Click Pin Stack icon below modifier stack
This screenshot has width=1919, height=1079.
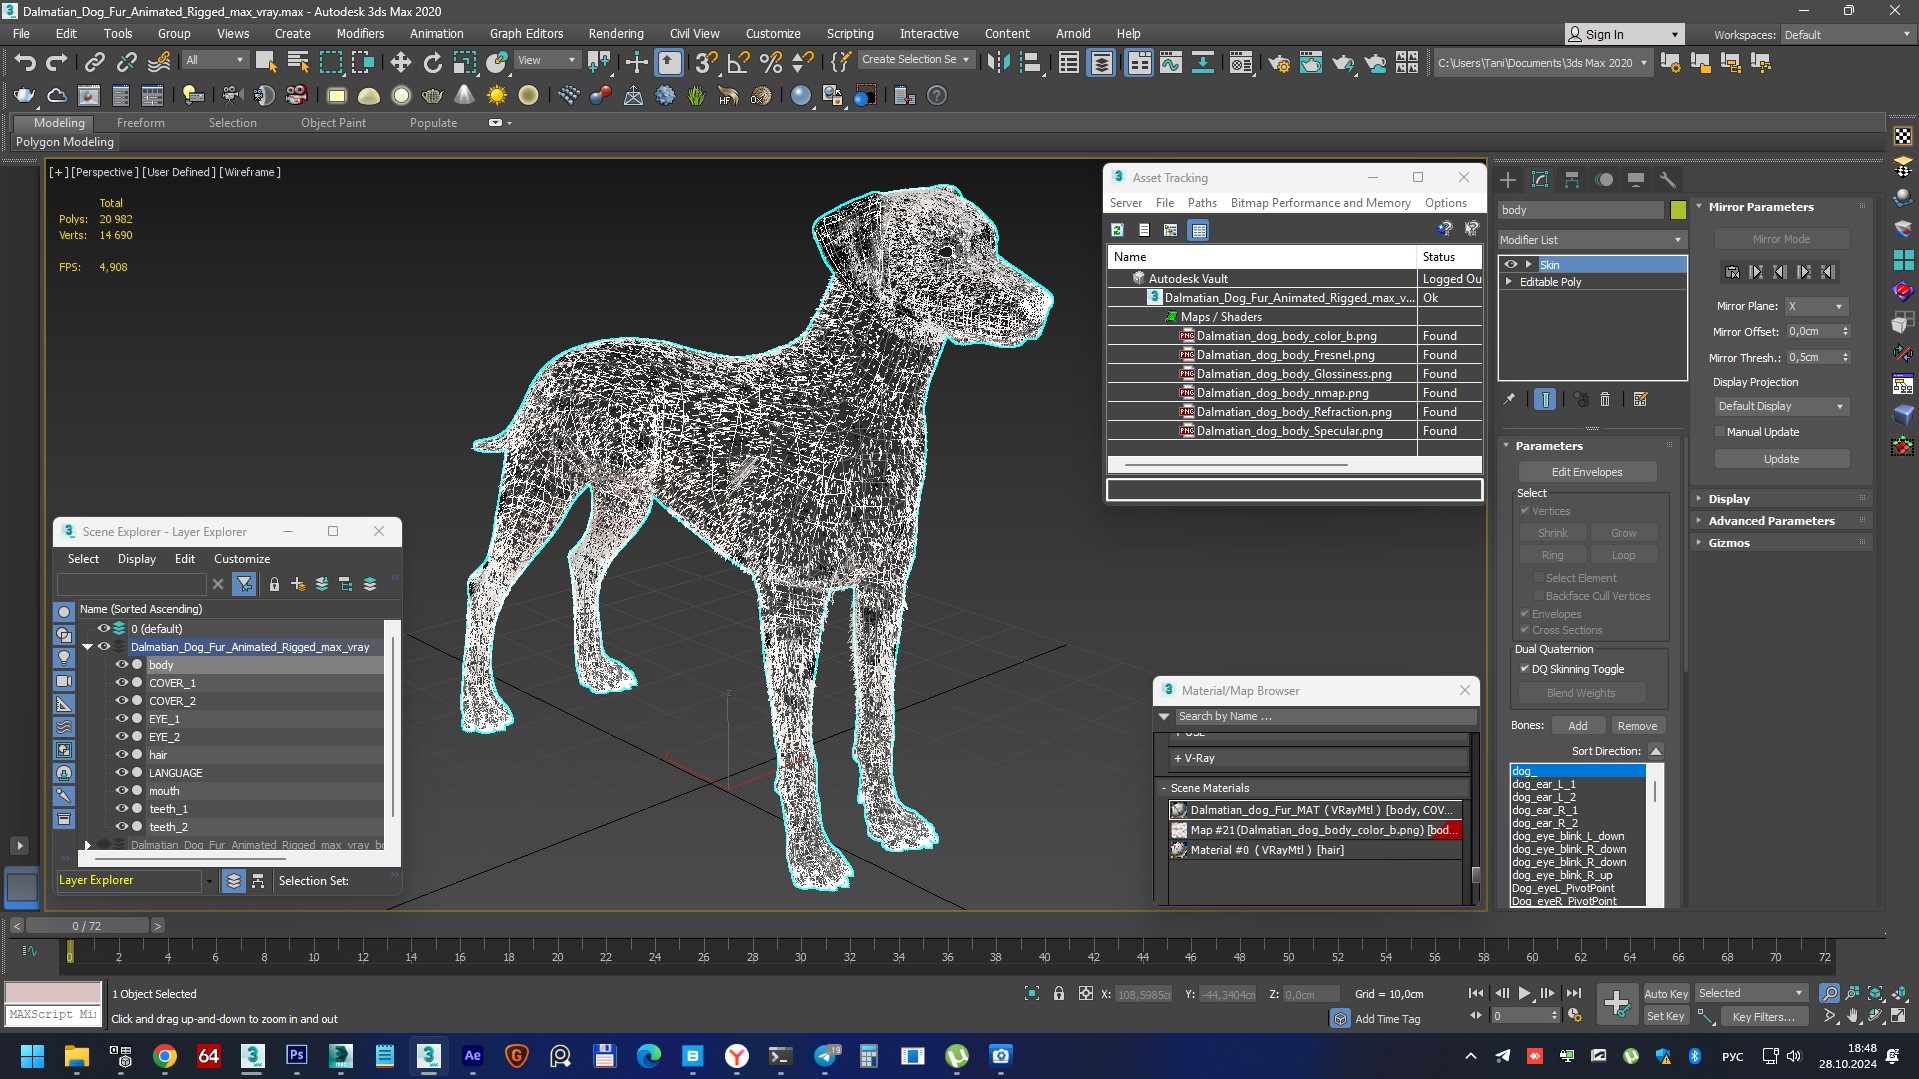[1509, 399]
